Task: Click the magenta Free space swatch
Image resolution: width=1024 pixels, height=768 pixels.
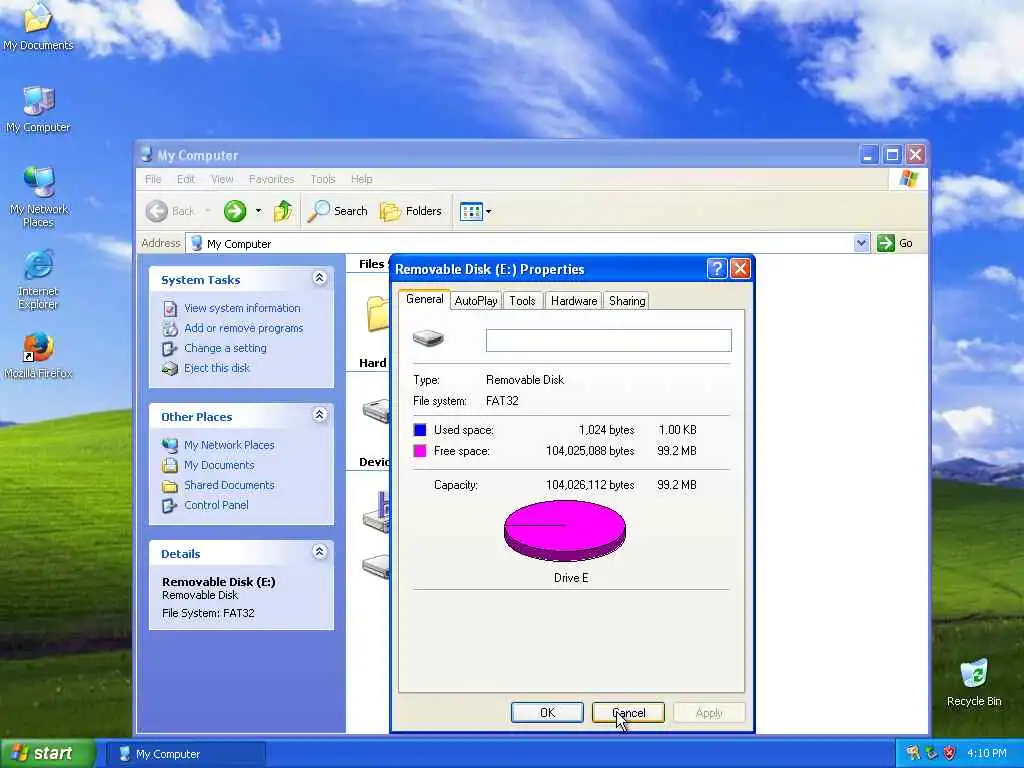Action: point(420,451)
